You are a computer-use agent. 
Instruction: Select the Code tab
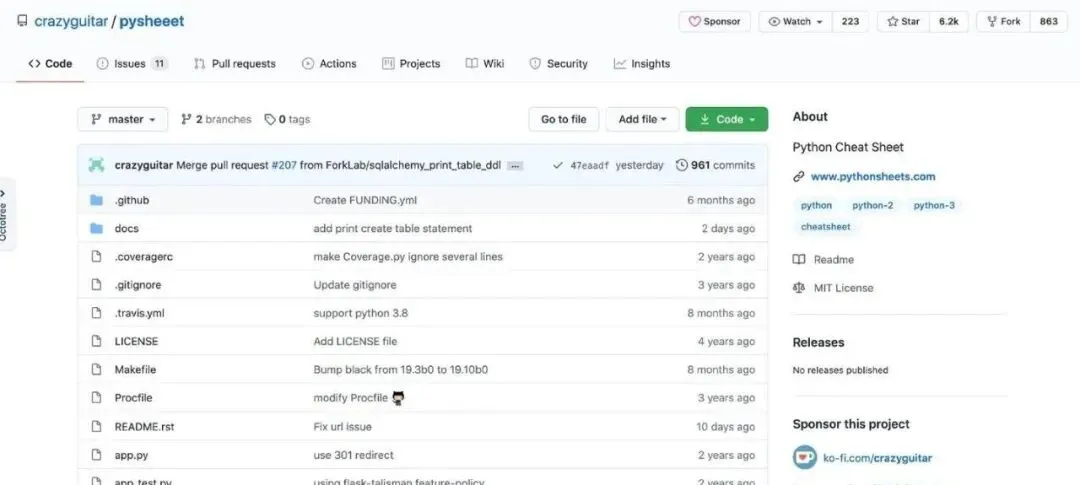pos(50,63)
